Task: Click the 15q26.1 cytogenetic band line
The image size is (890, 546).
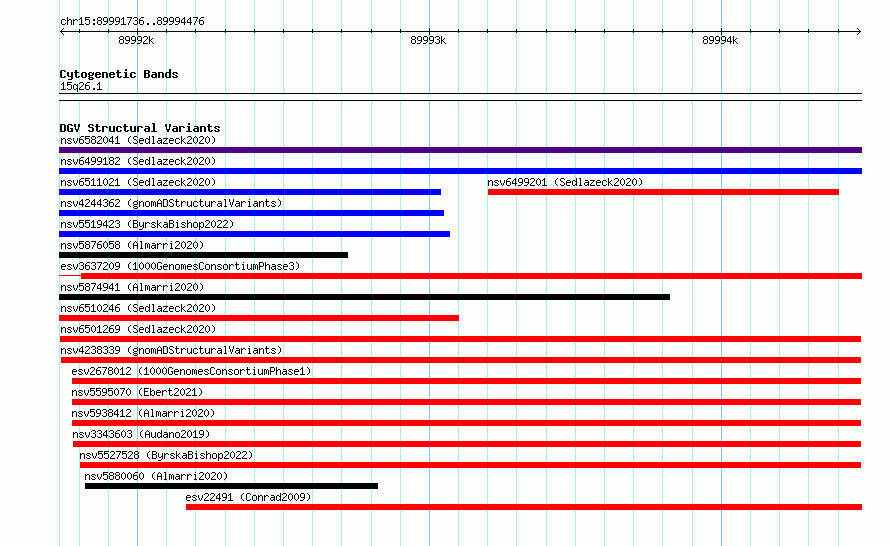Action: tap(460, 97)
